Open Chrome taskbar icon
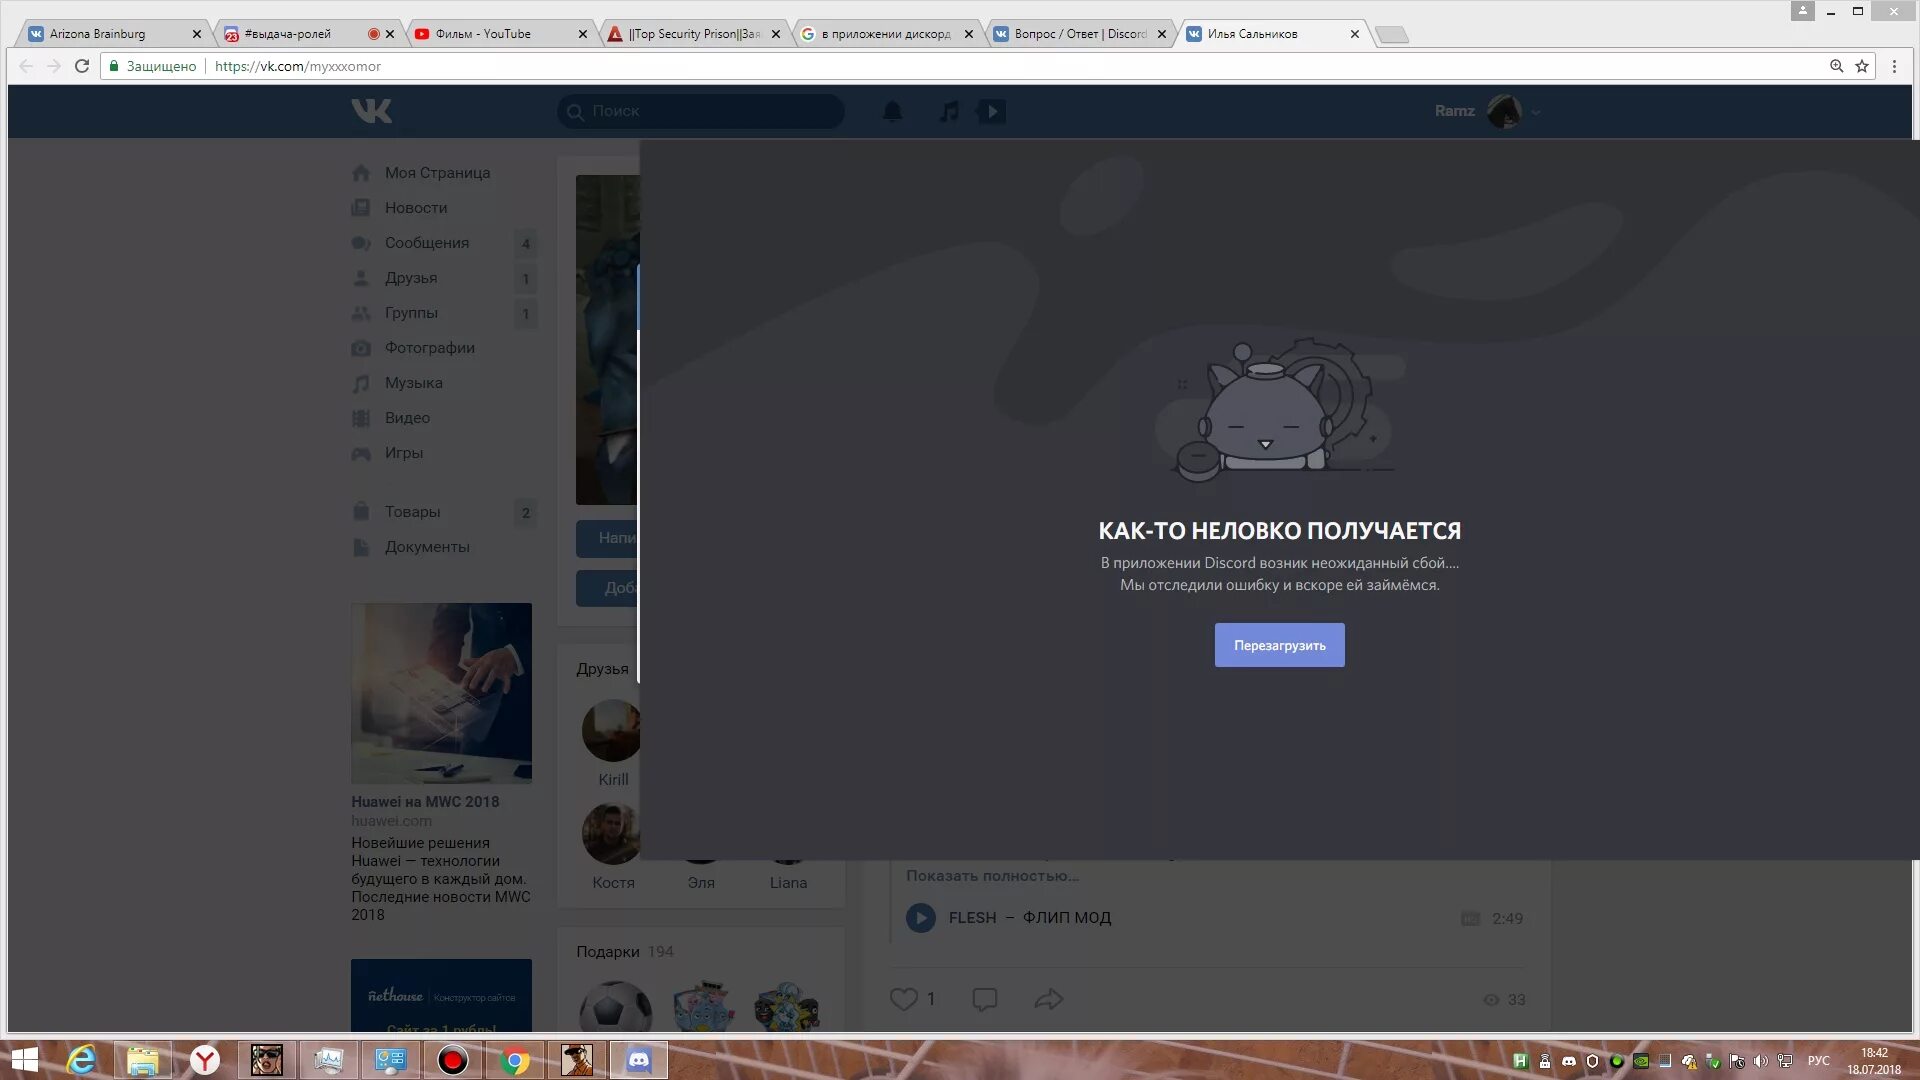This screenshot has height=1080, width=1920. click(515, 1060)
